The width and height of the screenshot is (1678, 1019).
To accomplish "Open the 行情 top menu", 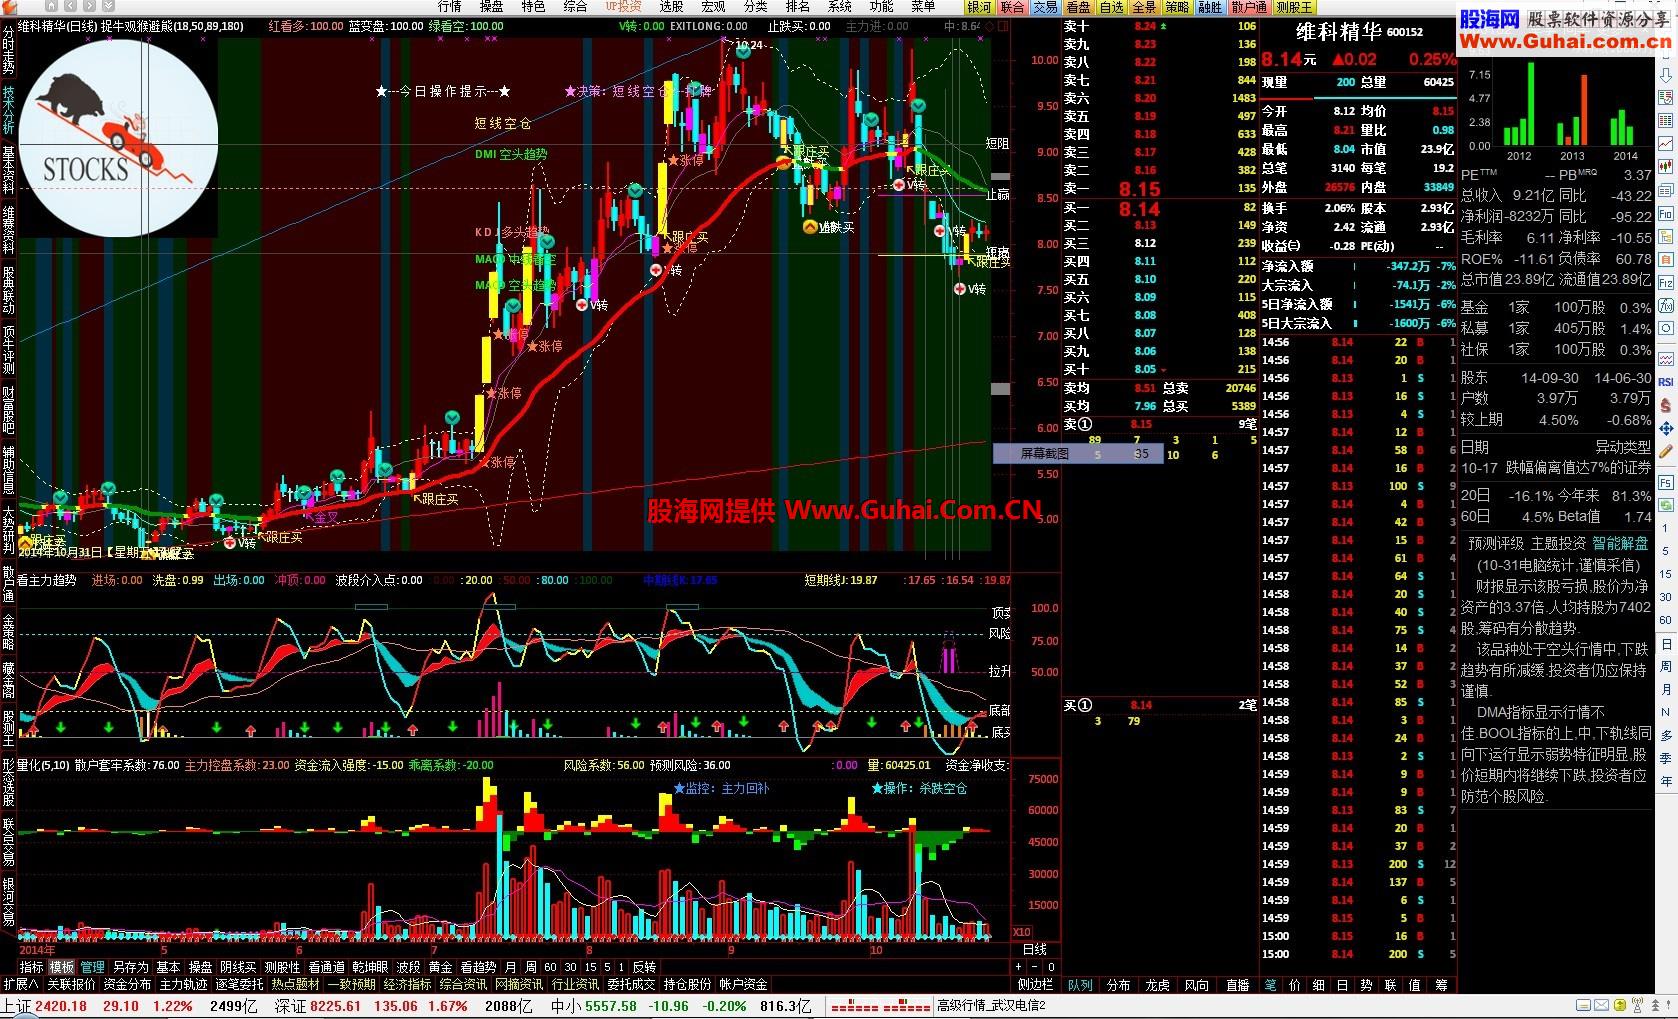I will pyautogui.click(x=450, y=7).
